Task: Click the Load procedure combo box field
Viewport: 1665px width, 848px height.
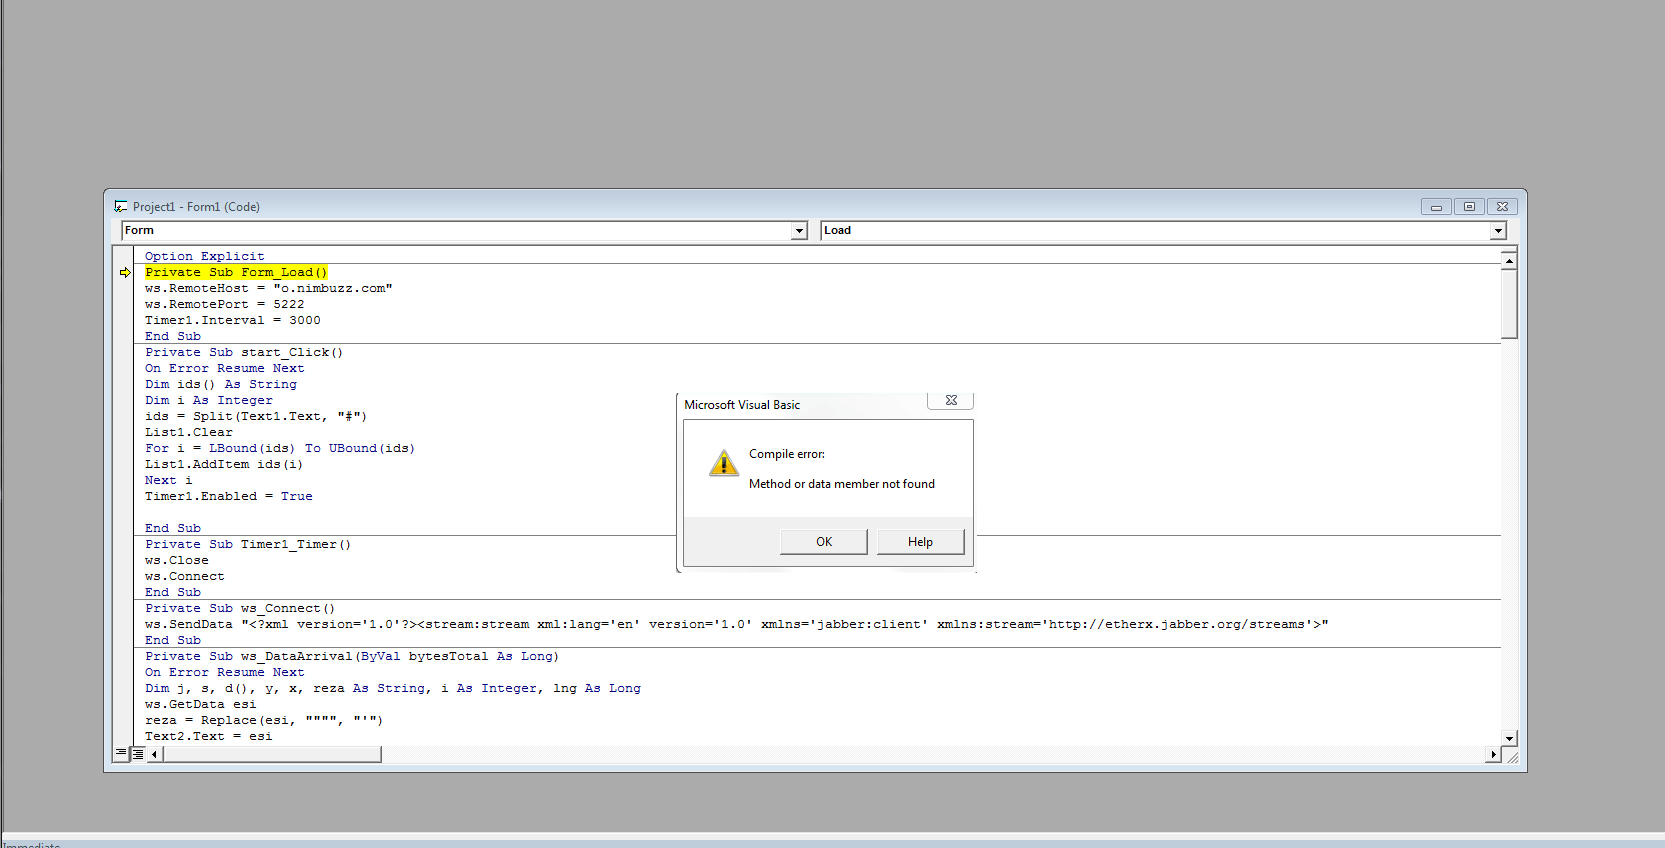Action: point(1163,231)
